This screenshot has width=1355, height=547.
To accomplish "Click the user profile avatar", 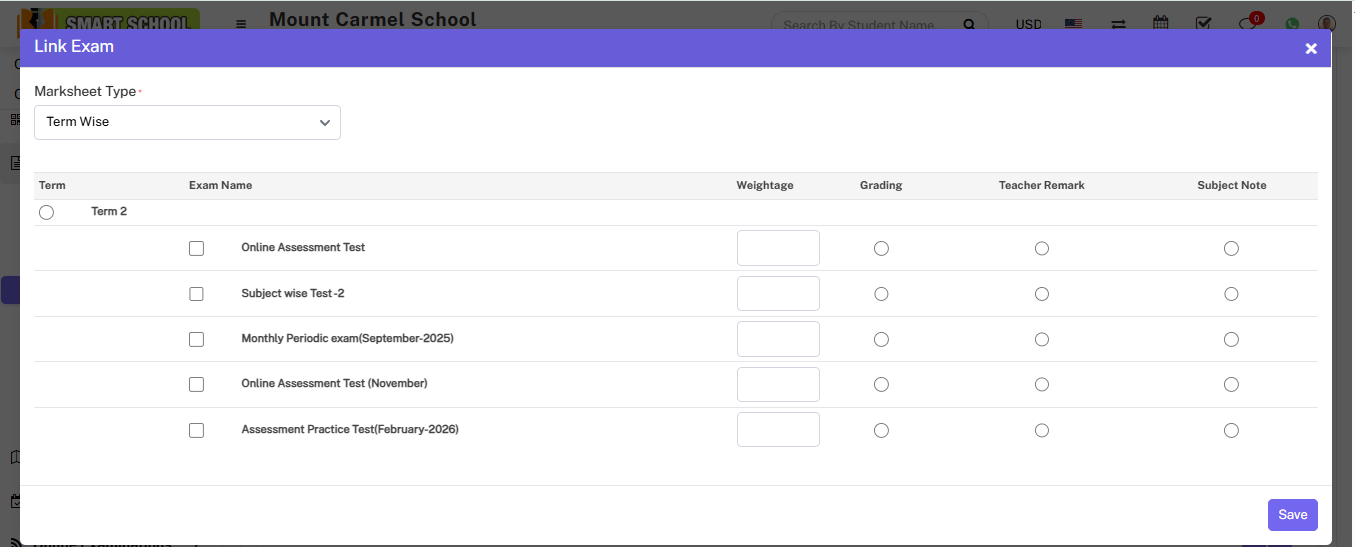I will coord(1326,24).
